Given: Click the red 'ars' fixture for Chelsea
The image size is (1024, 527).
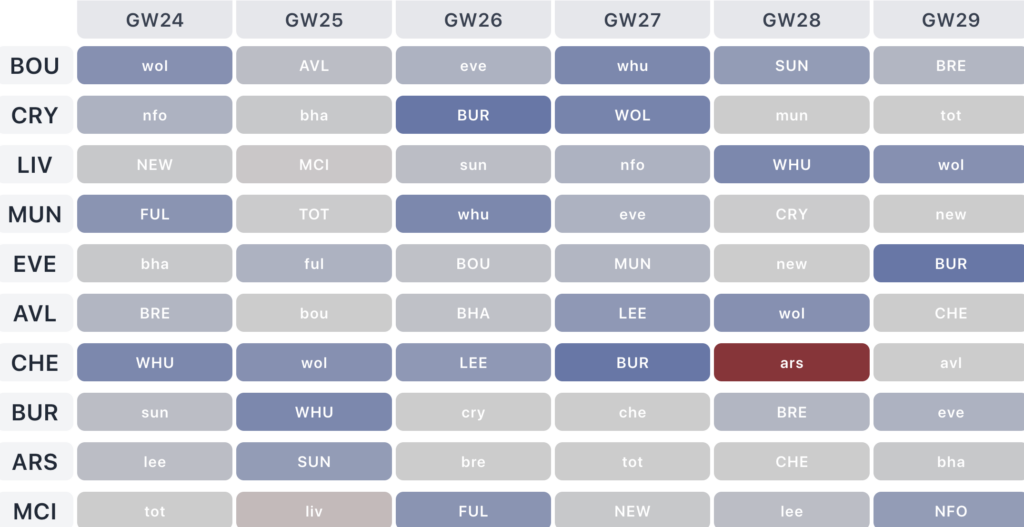Looking at the screenshot, I should [791, 363].
